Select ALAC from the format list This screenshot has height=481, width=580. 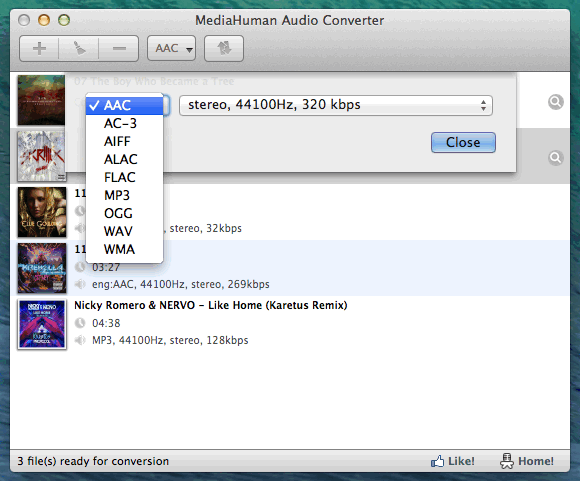click(x=124, y=159)
